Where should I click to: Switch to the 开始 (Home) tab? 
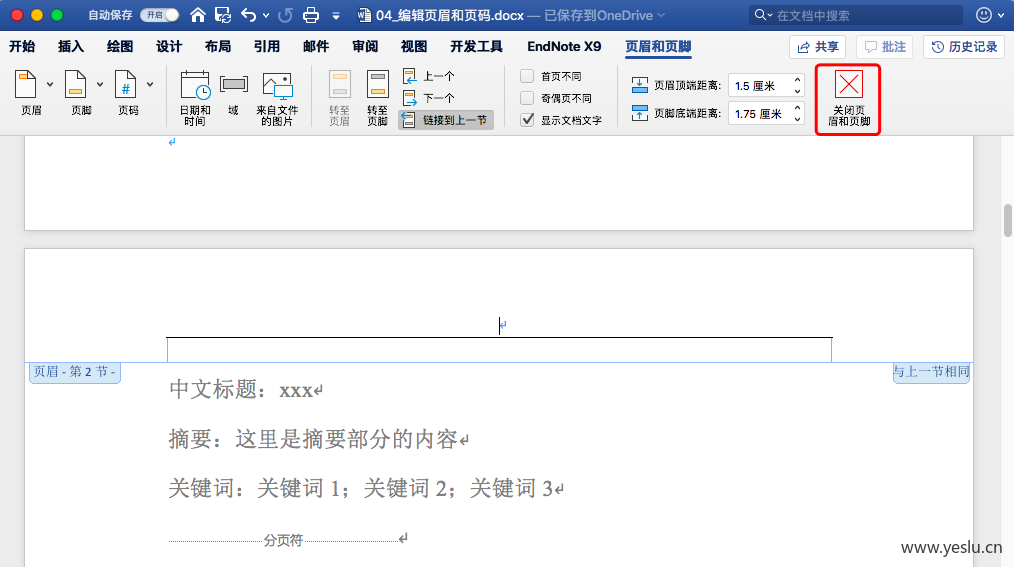pos(22,47)
